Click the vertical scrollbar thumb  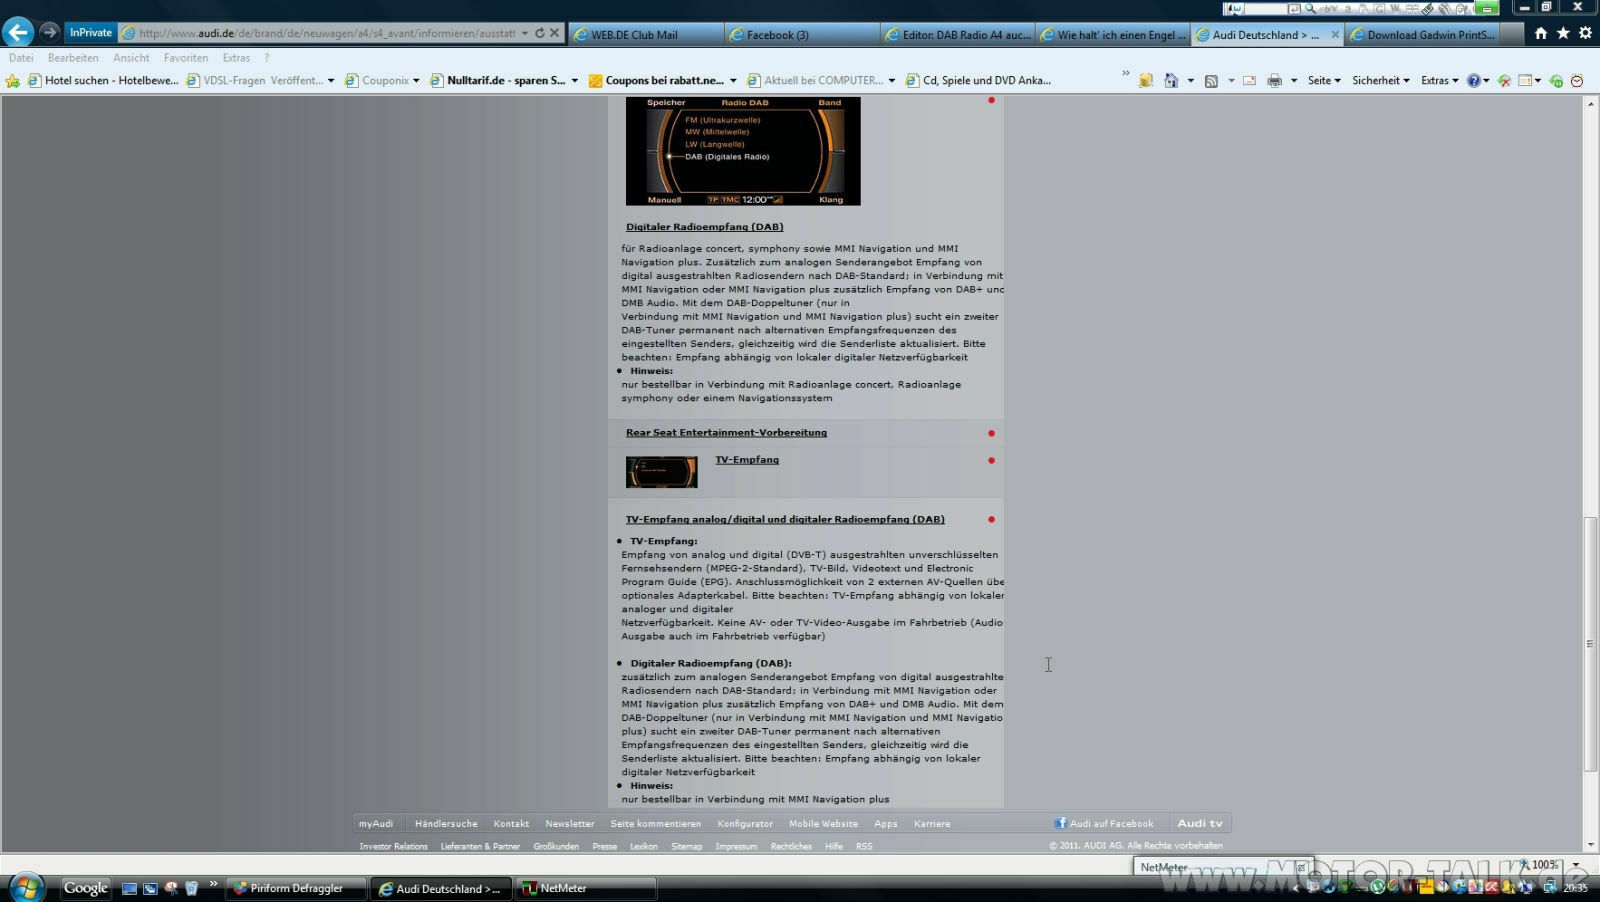tap(1590, 644)
